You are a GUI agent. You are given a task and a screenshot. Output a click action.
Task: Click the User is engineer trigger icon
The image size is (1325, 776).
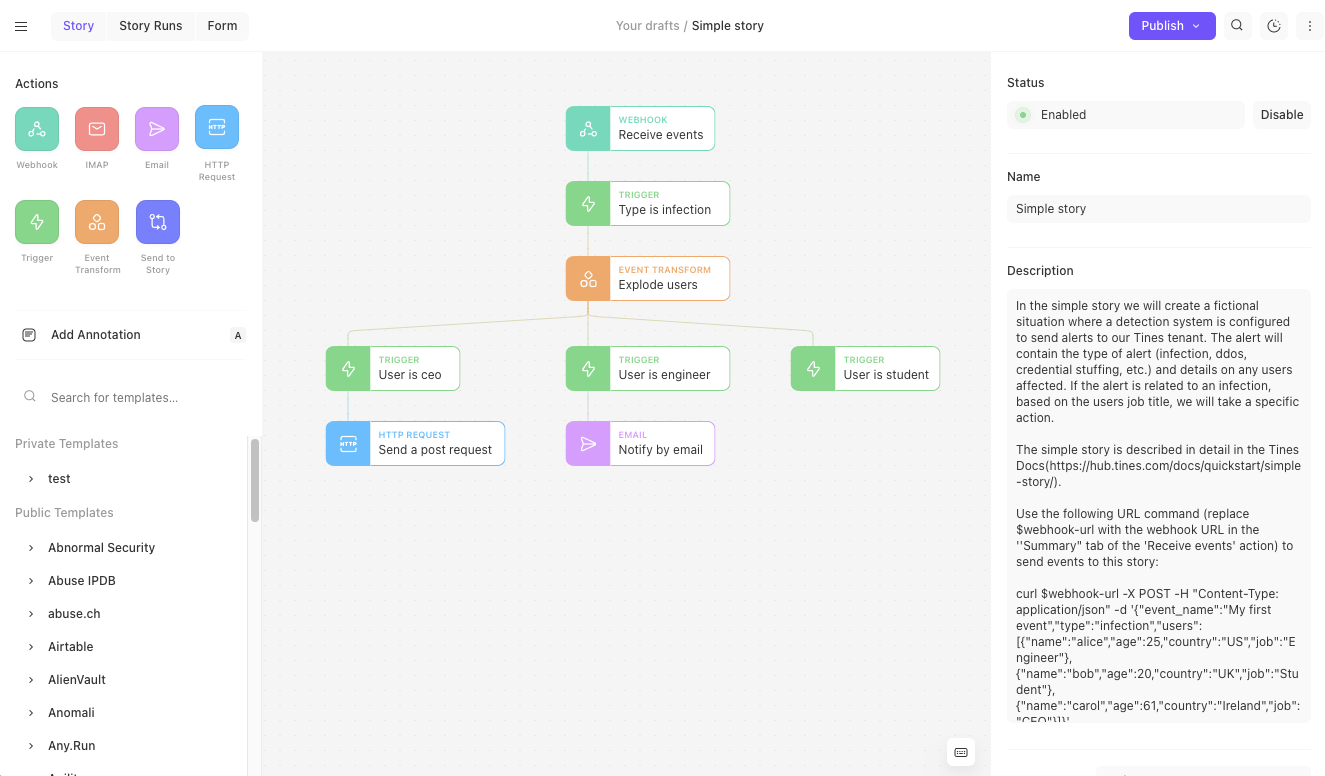point(588,369)
